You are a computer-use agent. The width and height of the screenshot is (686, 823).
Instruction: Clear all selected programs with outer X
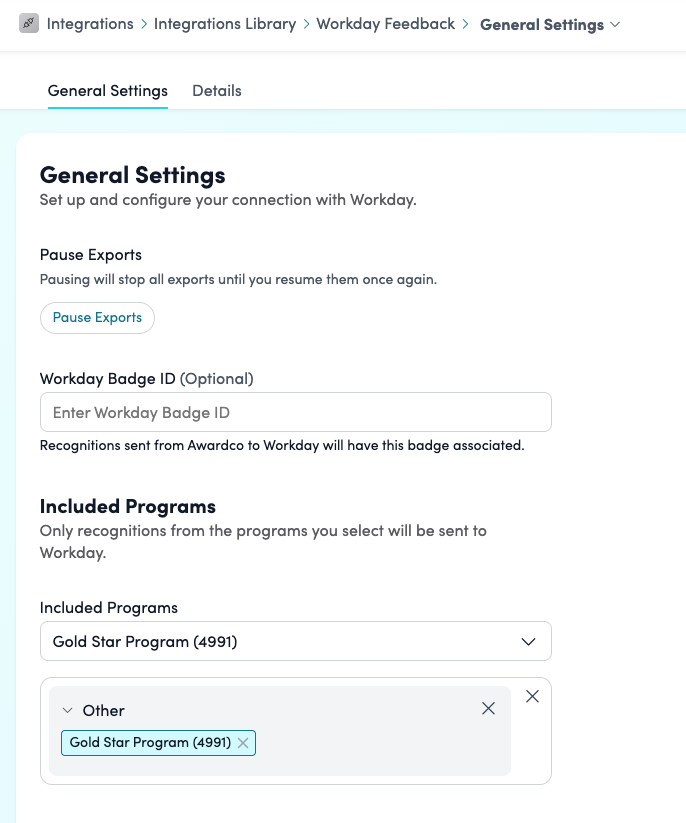532,697
